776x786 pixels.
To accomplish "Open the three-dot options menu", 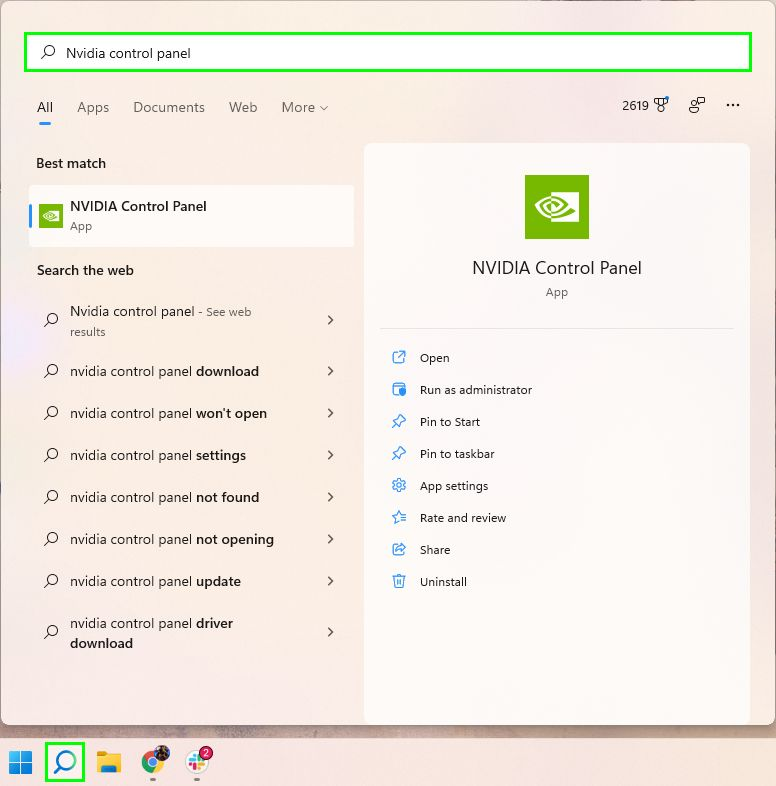I will click(x=733, y=105).
